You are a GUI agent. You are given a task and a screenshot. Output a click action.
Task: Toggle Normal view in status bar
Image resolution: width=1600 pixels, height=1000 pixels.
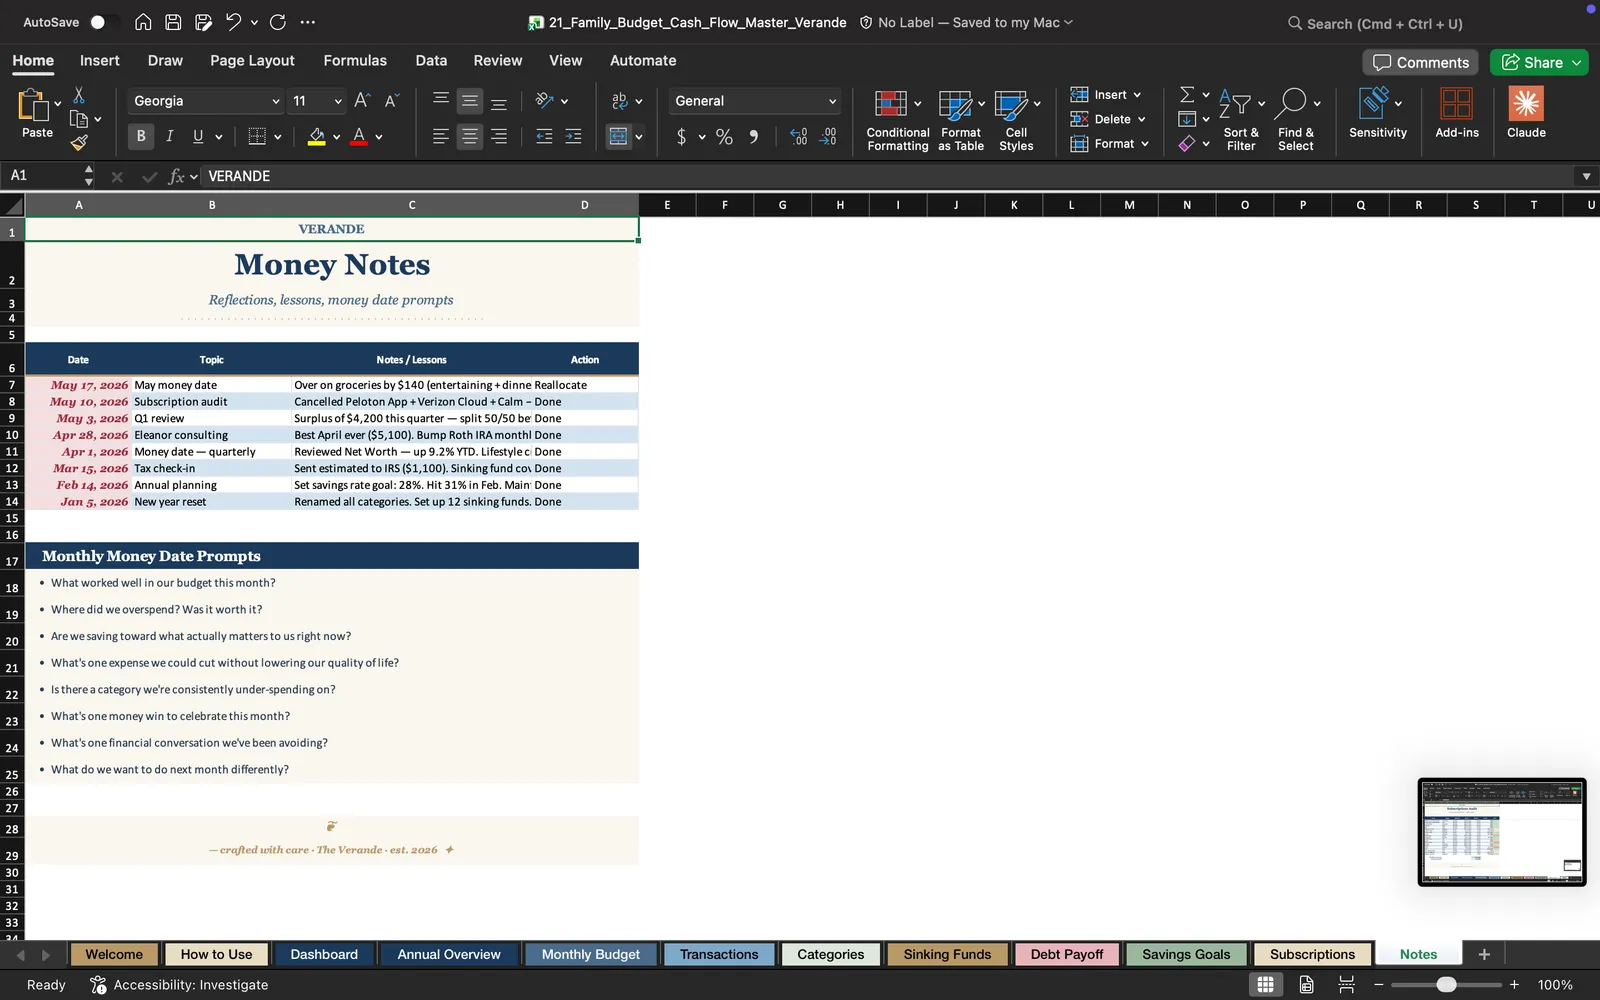pyautogui.click(x=1265, y=985)
